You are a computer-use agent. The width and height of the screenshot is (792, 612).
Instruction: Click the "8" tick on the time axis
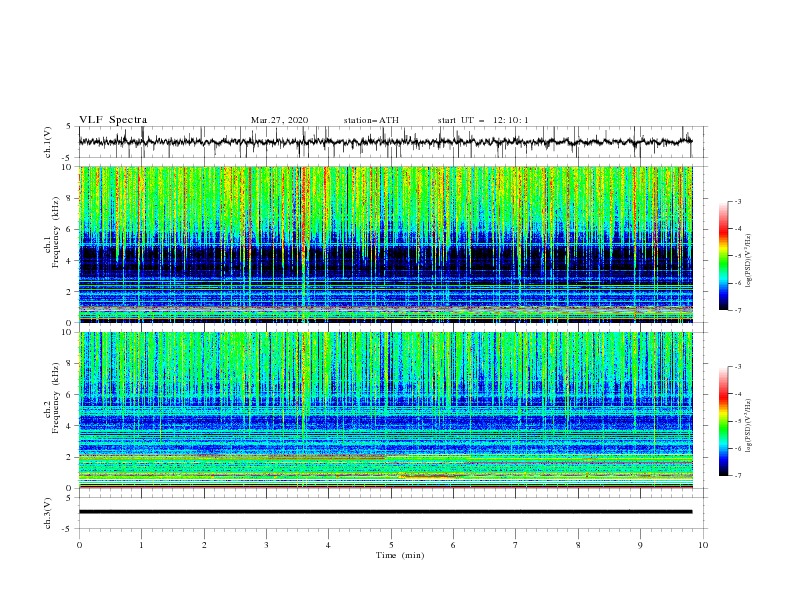[x=578, y=545]
